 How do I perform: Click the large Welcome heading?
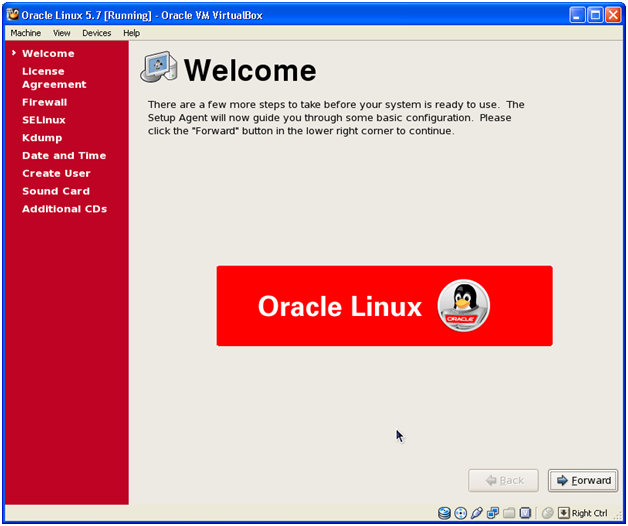250,70
